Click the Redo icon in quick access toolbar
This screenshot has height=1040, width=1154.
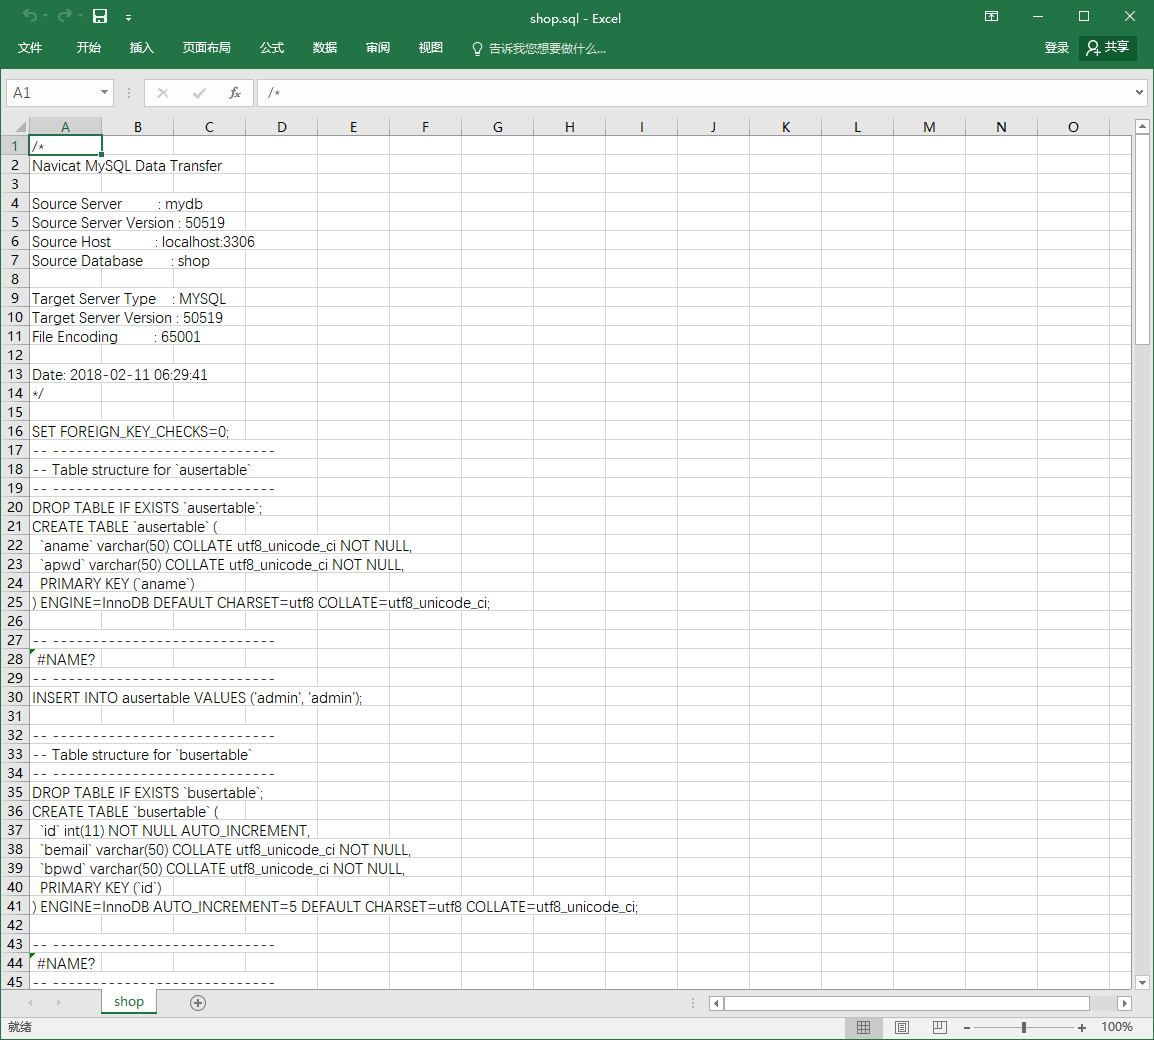[x=65, y=16]
